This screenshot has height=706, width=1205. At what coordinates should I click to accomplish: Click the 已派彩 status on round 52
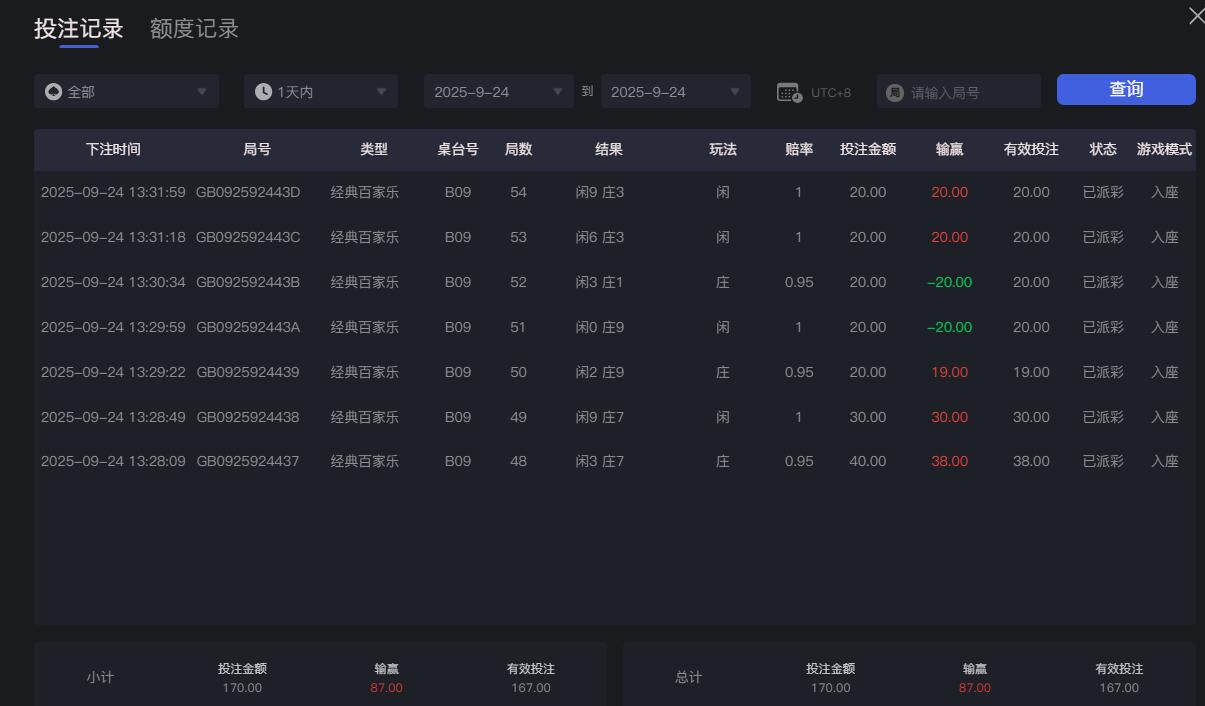coord(1102,281)
